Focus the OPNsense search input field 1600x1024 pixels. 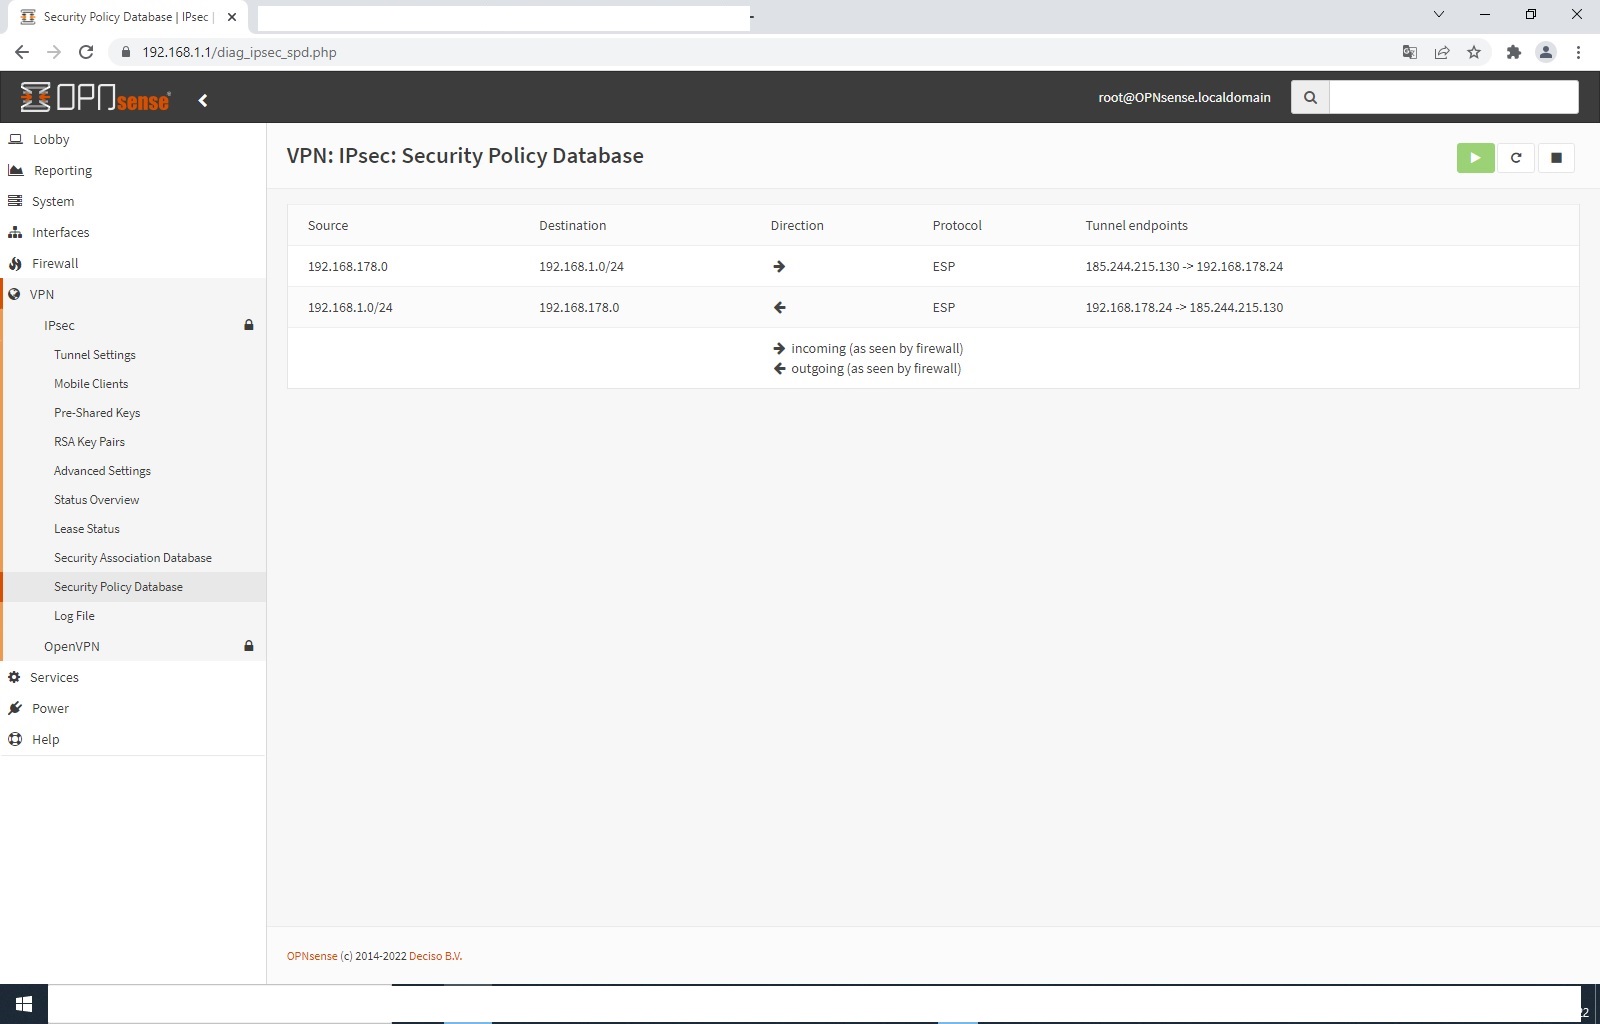pyautogui.click(x=1454, y=97)
